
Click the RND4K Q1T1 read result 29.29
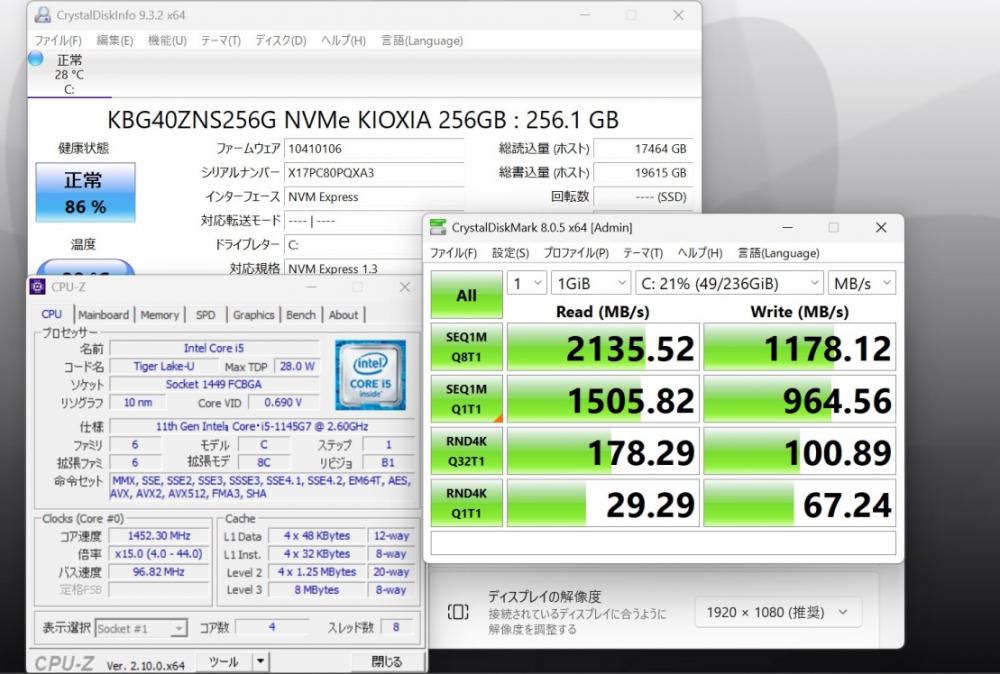pos(603,503)
